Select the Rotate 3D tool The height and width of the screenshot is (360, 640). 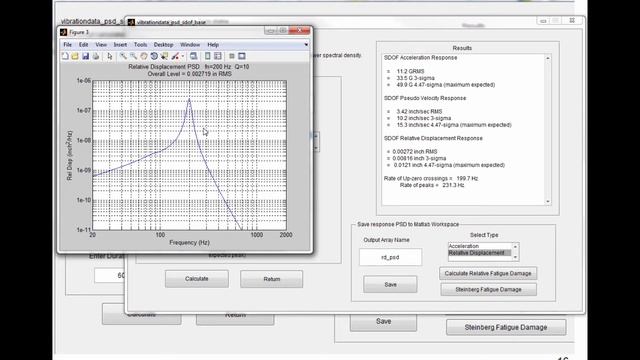(x=154, y=56)
